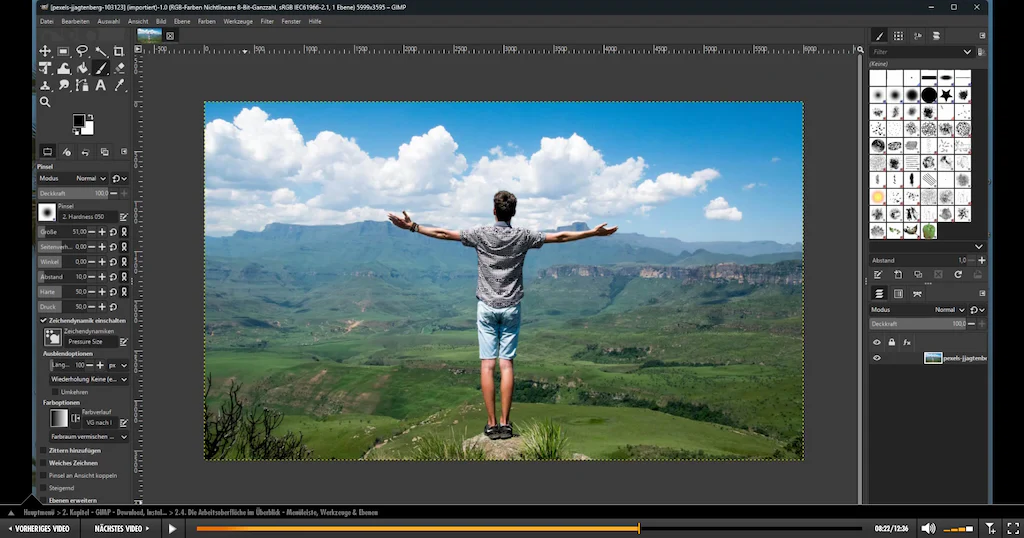
Task: Select the black star brush
Action: coord(946,95)
